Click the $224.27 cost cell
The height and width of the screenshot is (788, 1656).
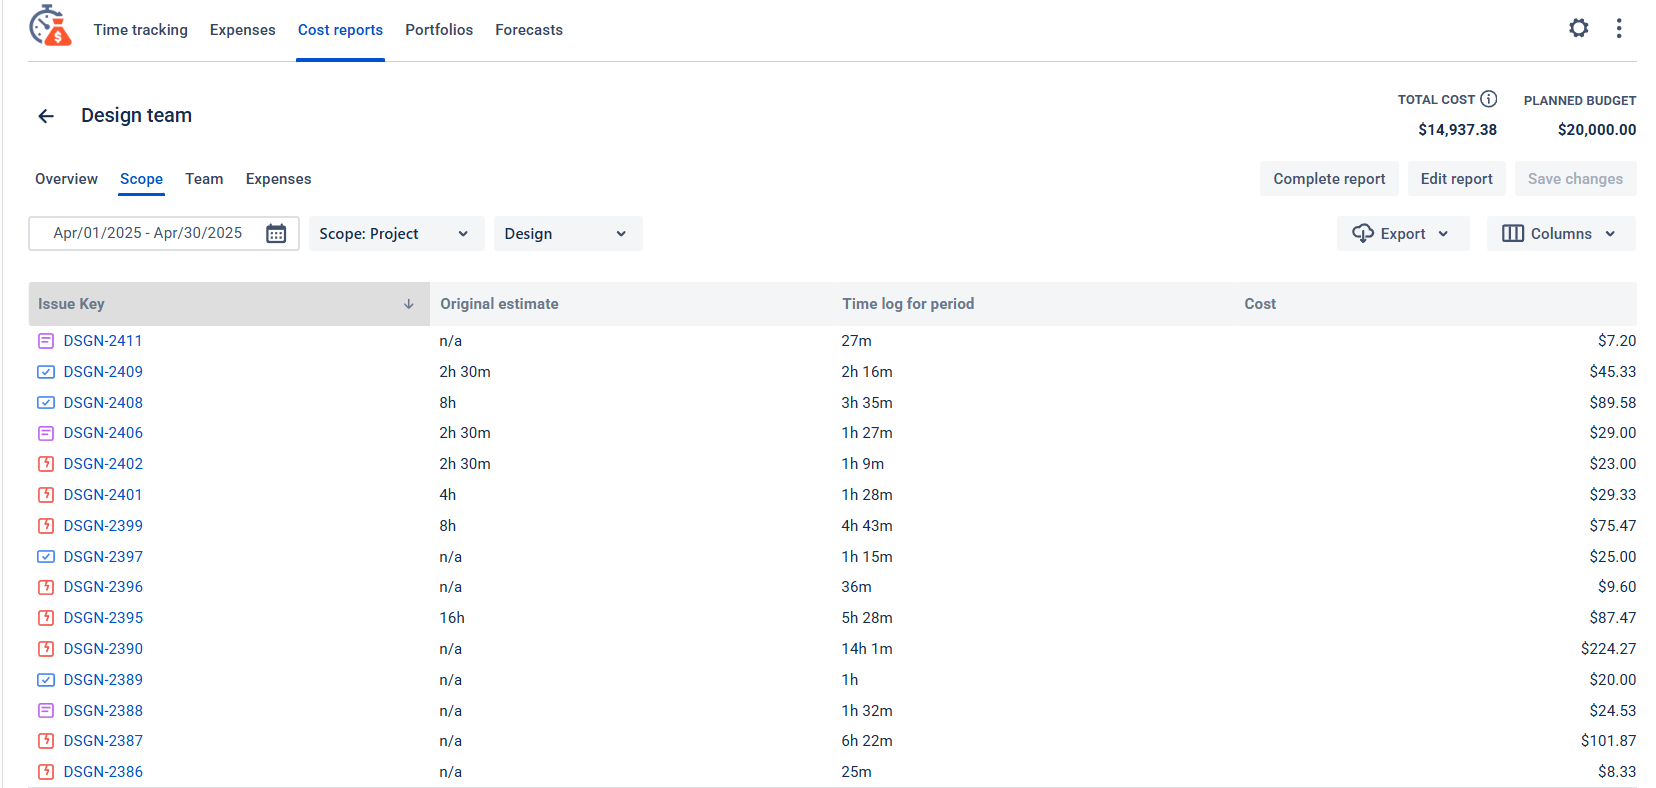pos(1608,649)
